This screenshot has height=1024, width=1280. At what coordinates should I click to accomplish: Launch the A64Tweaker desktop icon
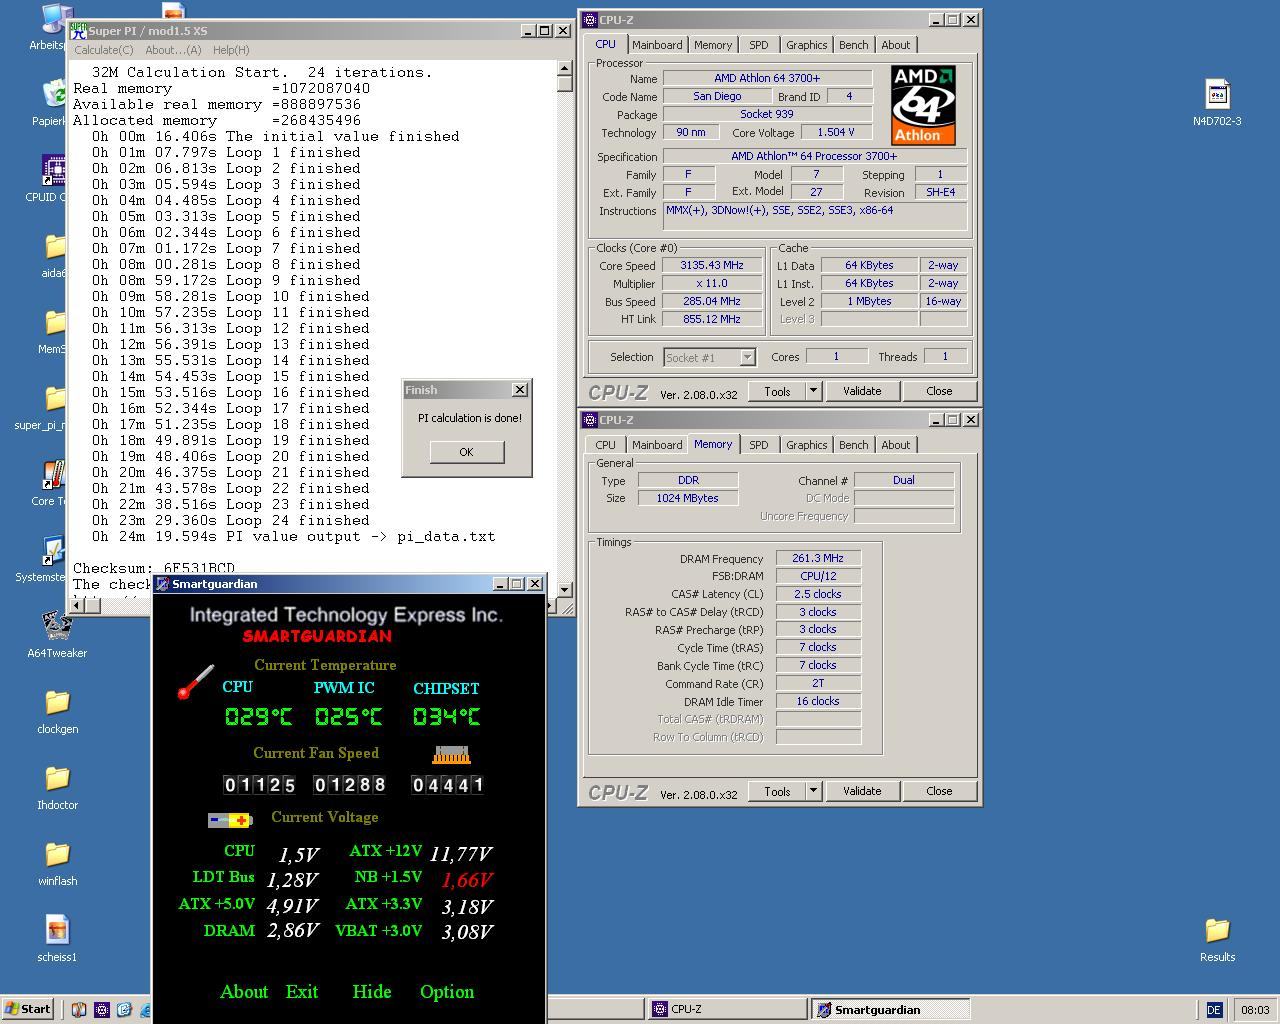click(x=57, y=626)
